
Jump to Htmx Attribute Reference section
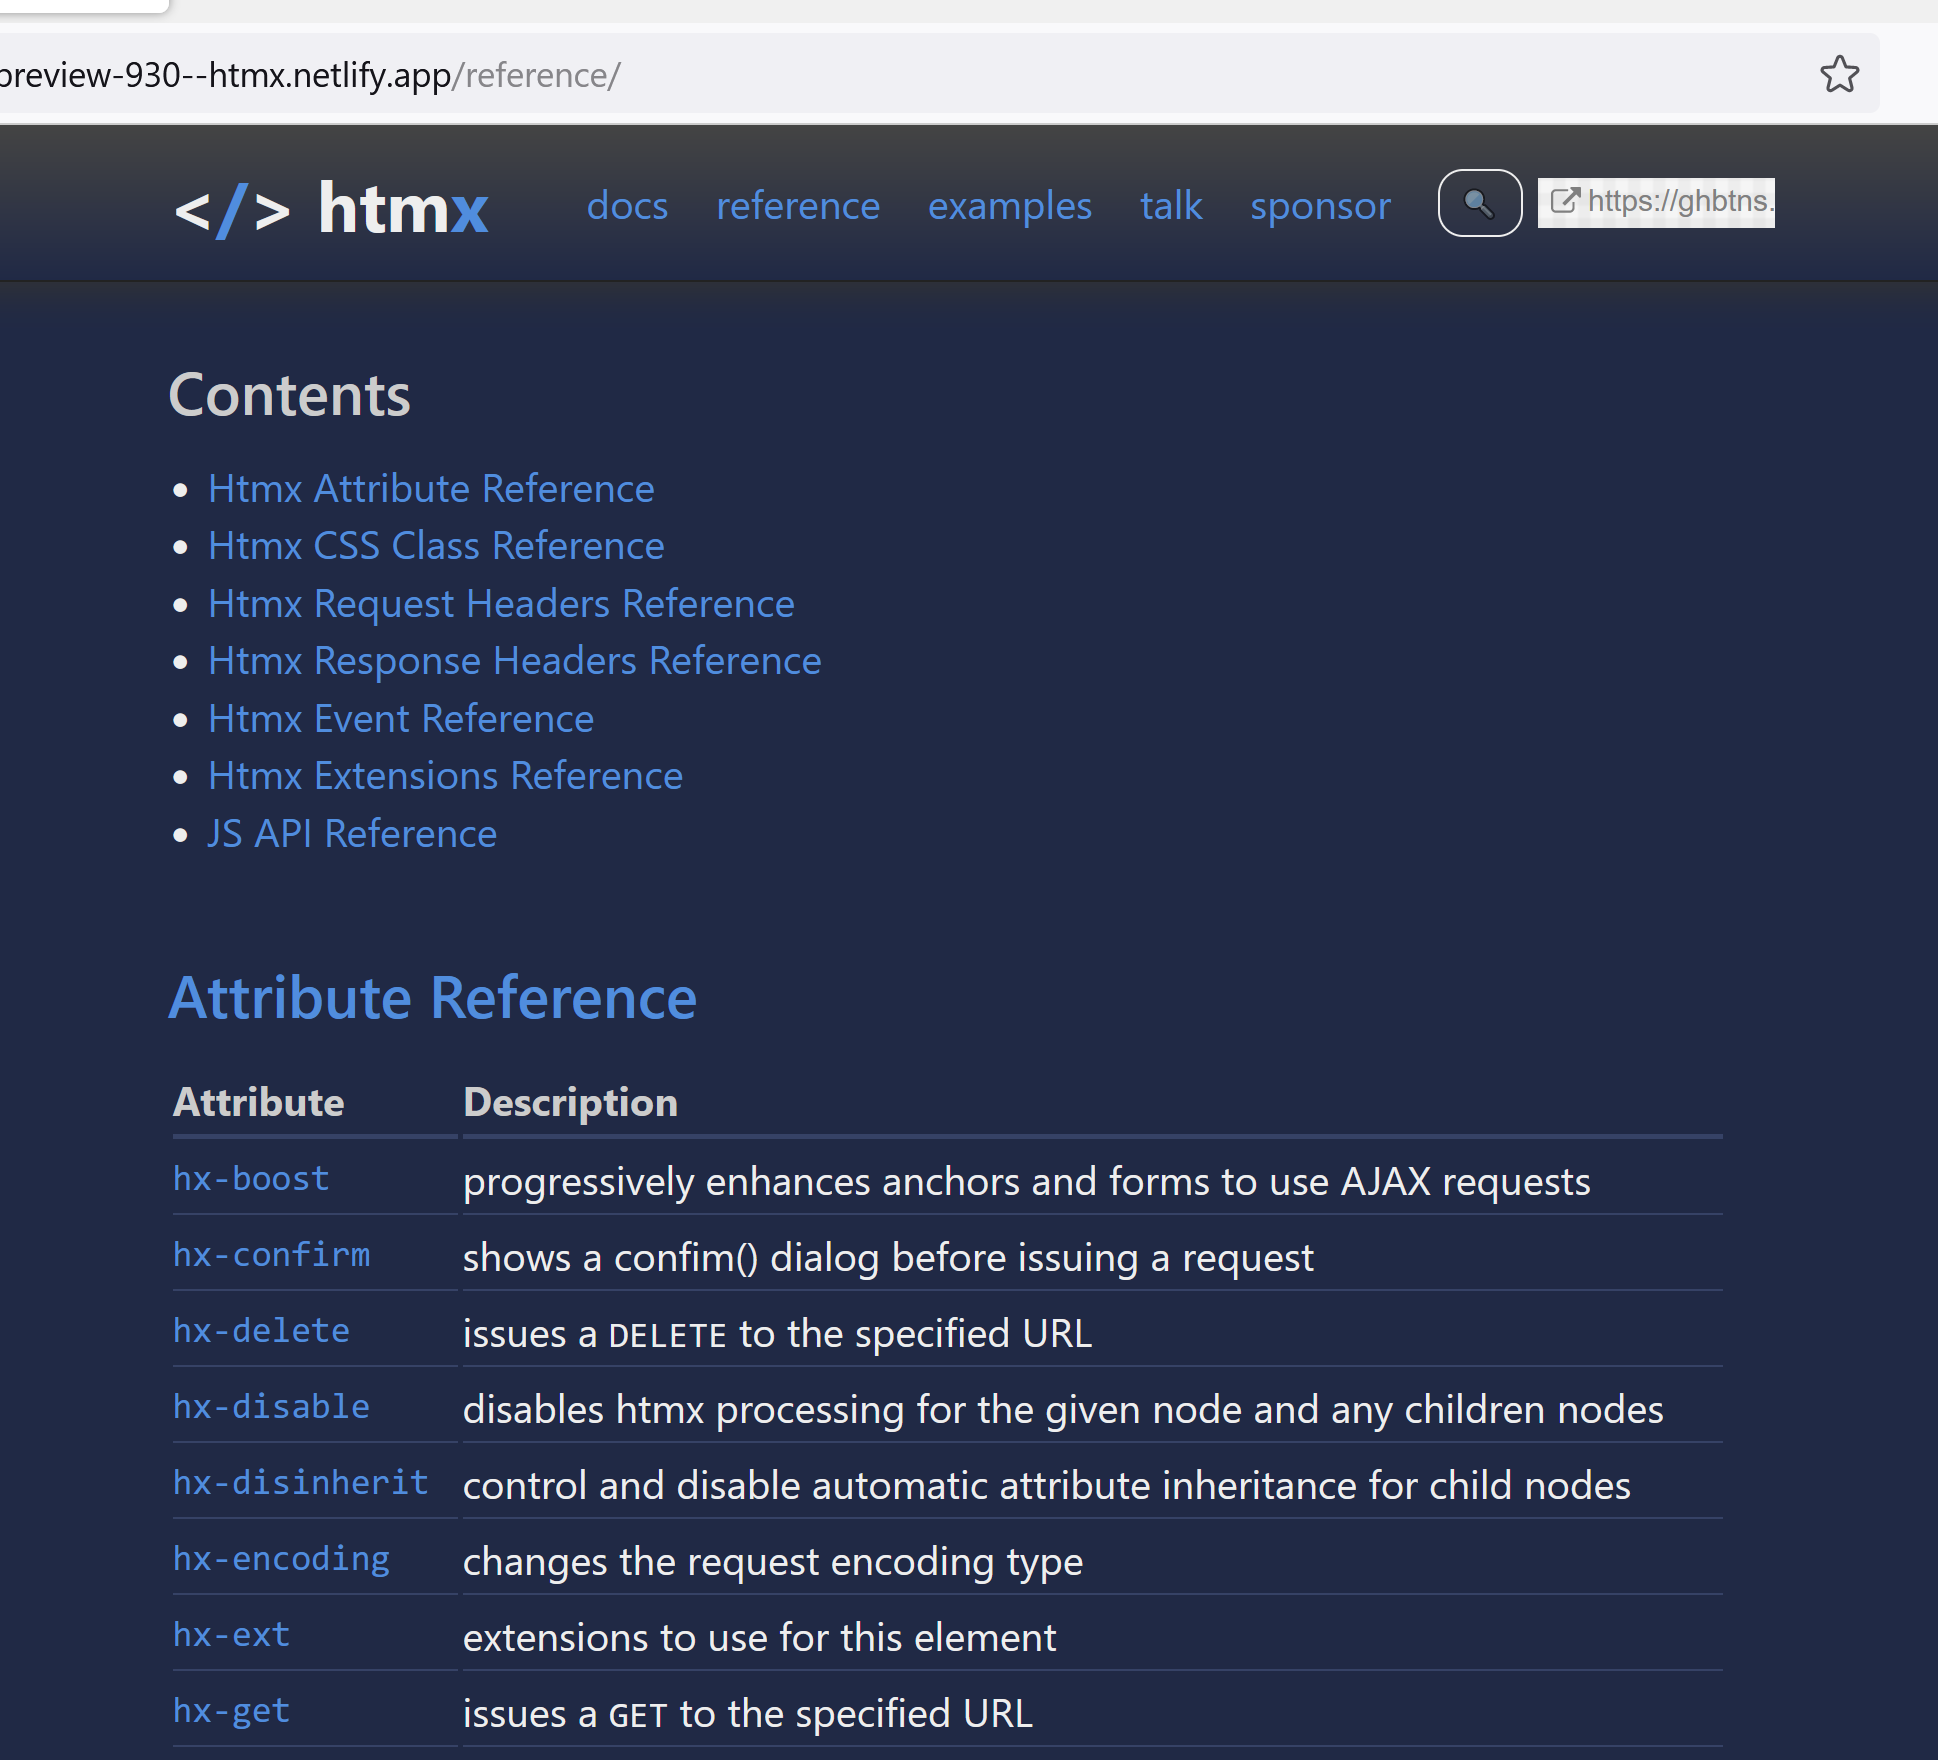(x=431, y=489)
